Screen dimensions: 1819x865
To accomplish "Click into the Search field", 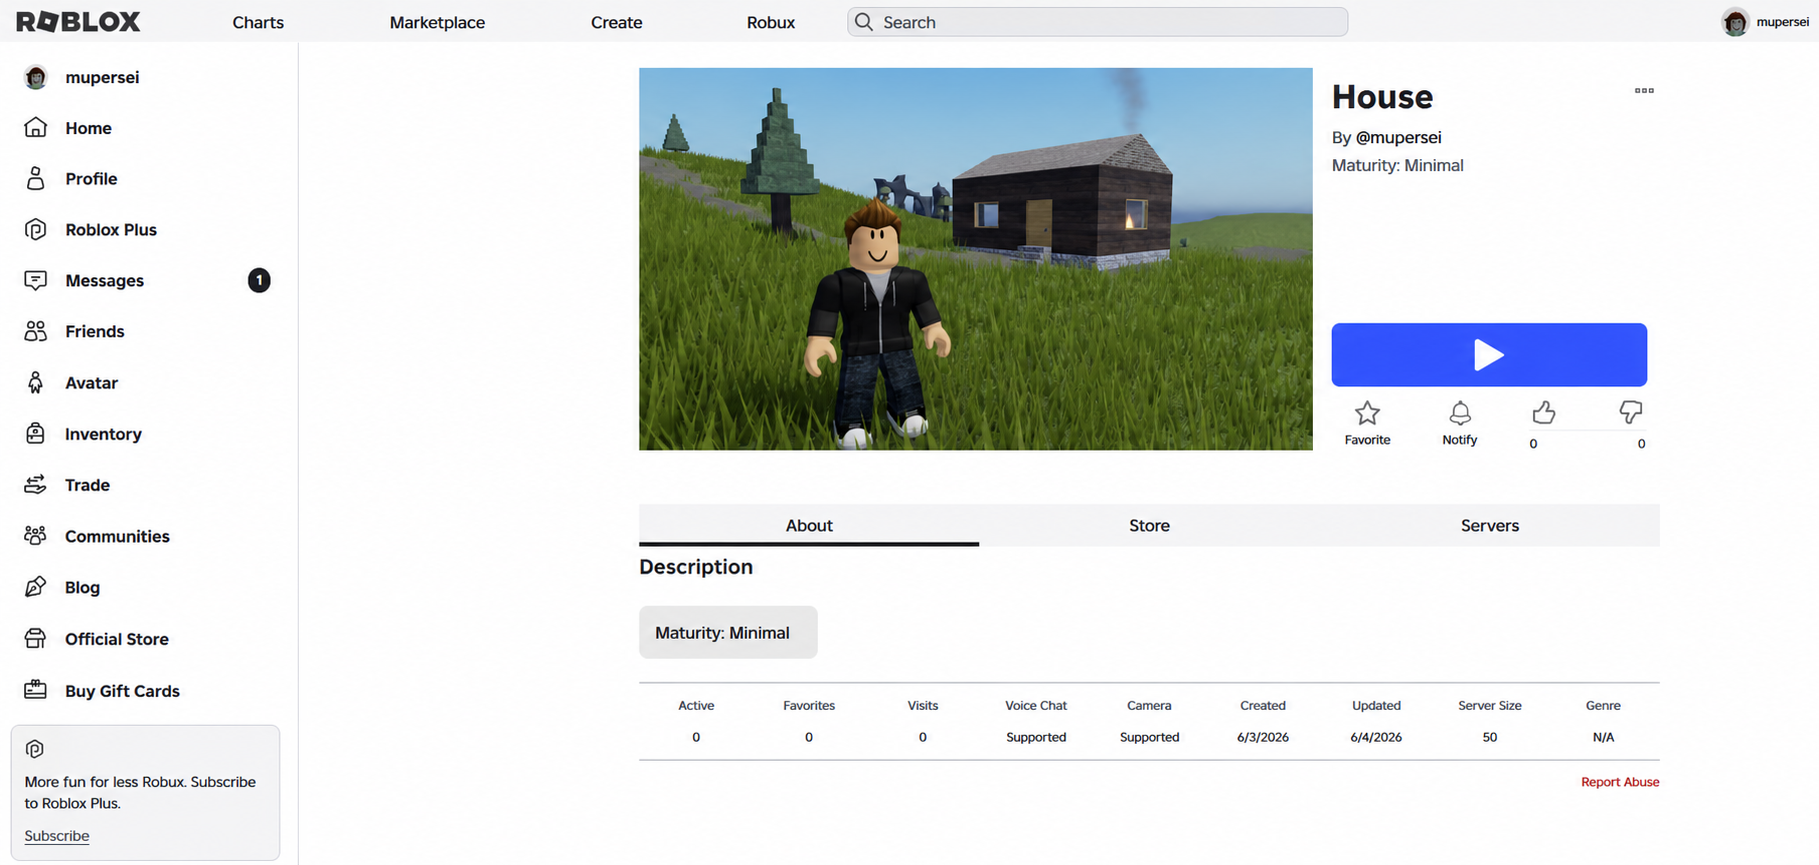I will (1097, 22).
